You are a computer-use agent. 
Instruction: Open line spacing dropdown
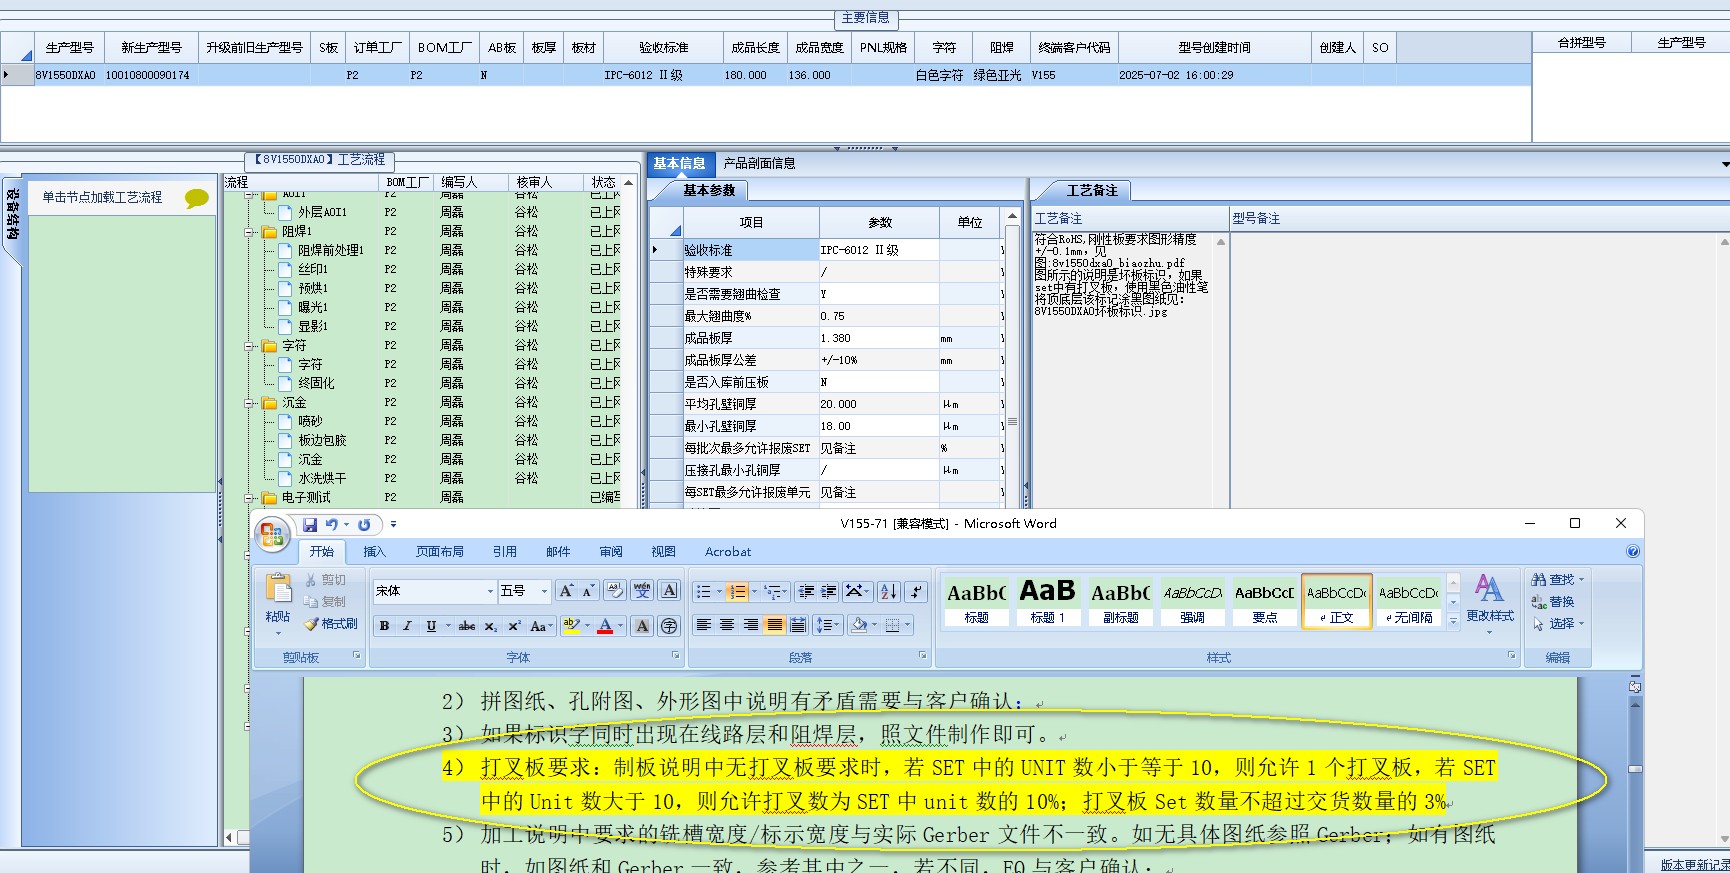pos(826,625)
